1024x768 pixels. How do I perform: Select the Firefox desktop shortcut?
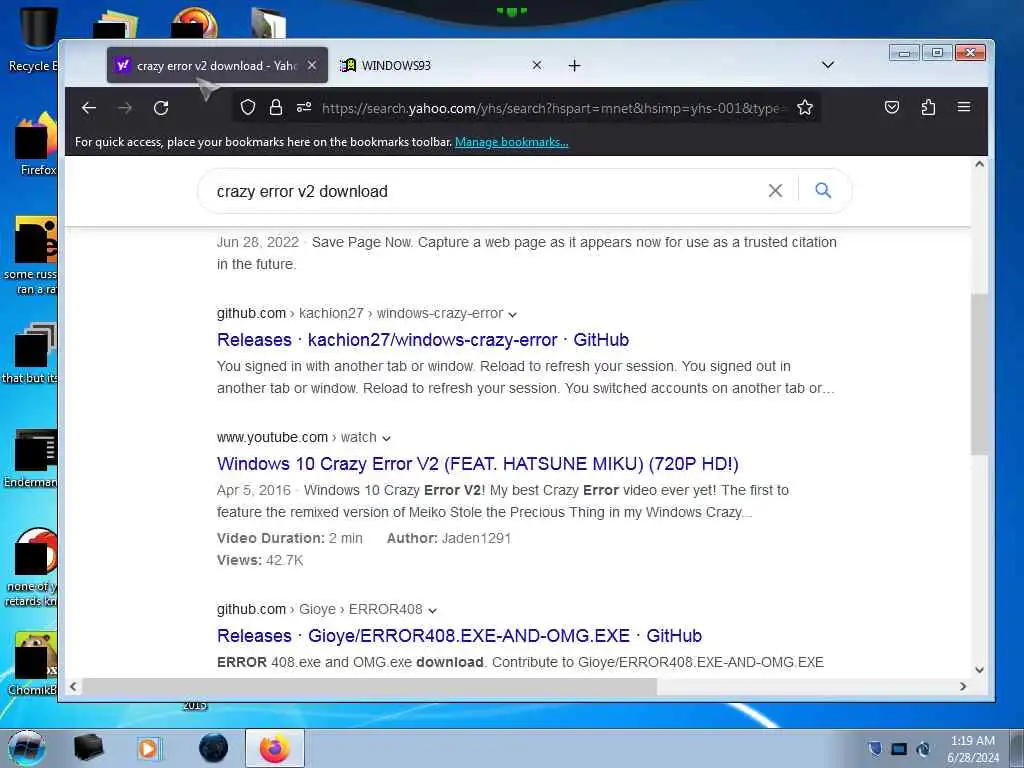click(x=36, y=144)
